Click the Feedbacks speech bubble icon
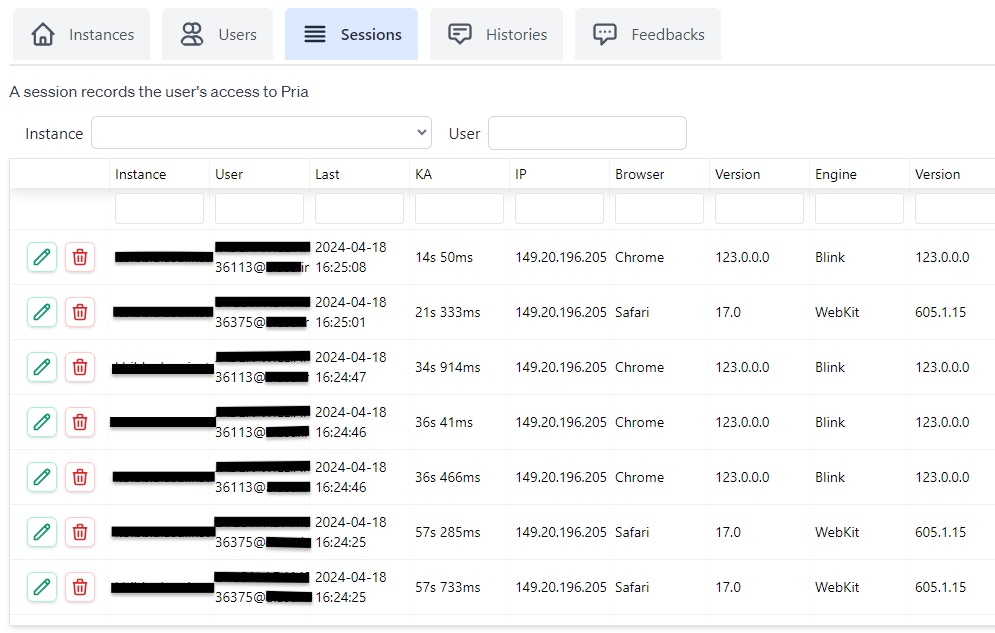This screenshot has height=633, width=995. (605, 33)
